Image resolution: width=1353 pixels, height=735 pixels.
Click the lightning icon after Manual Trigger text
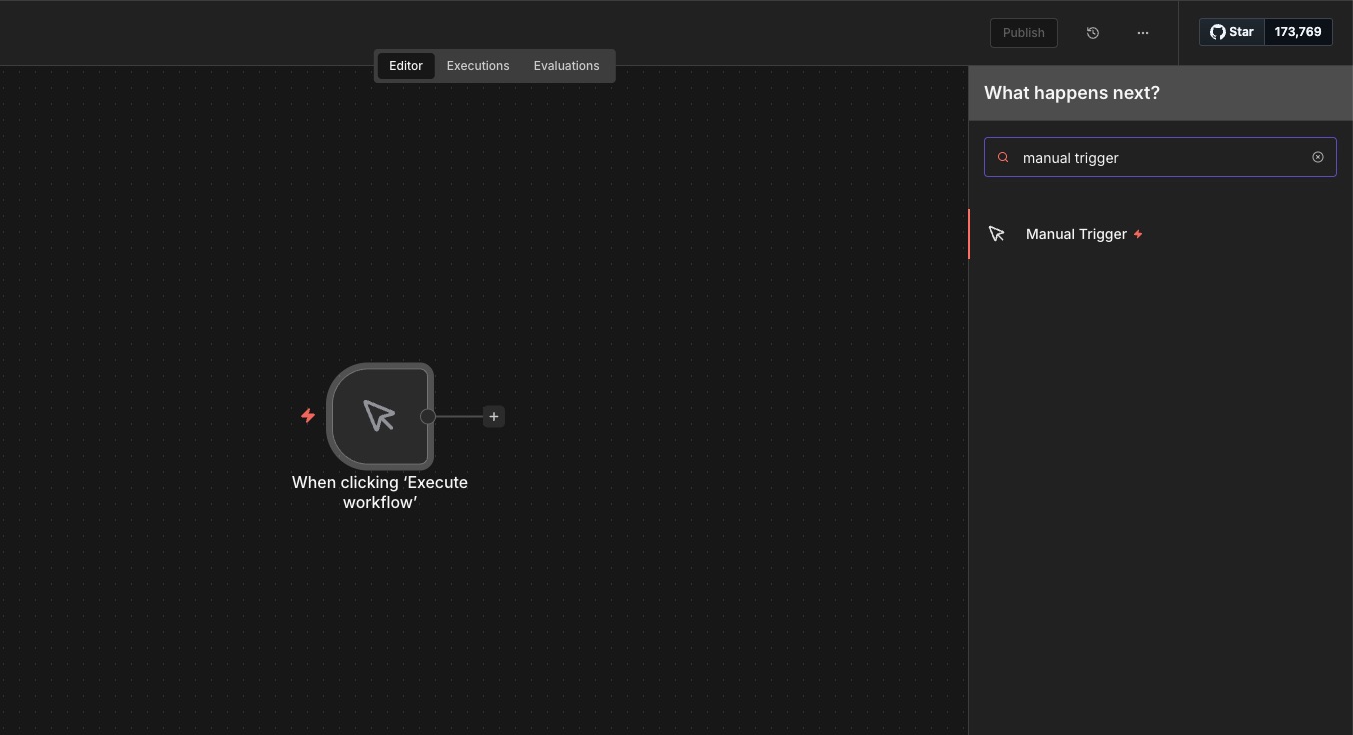[x=1138, y=234]
